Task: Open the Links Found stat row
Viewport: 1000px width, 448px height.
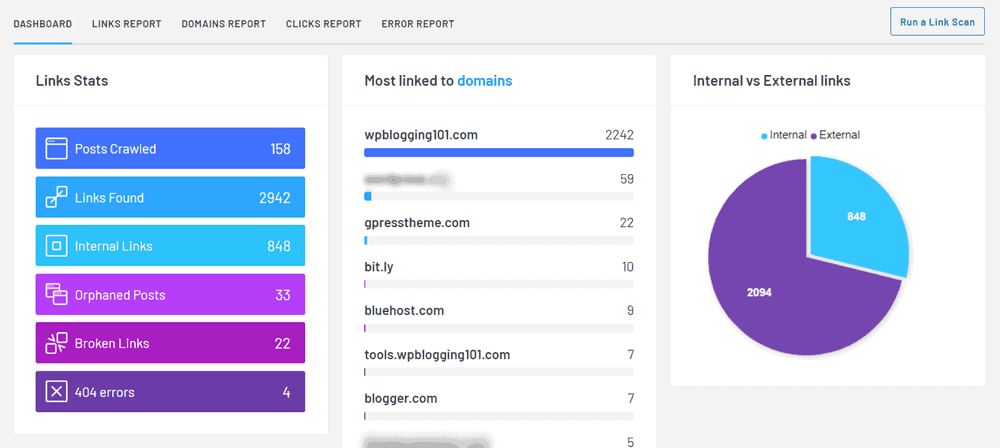Action: click(170, 197)
